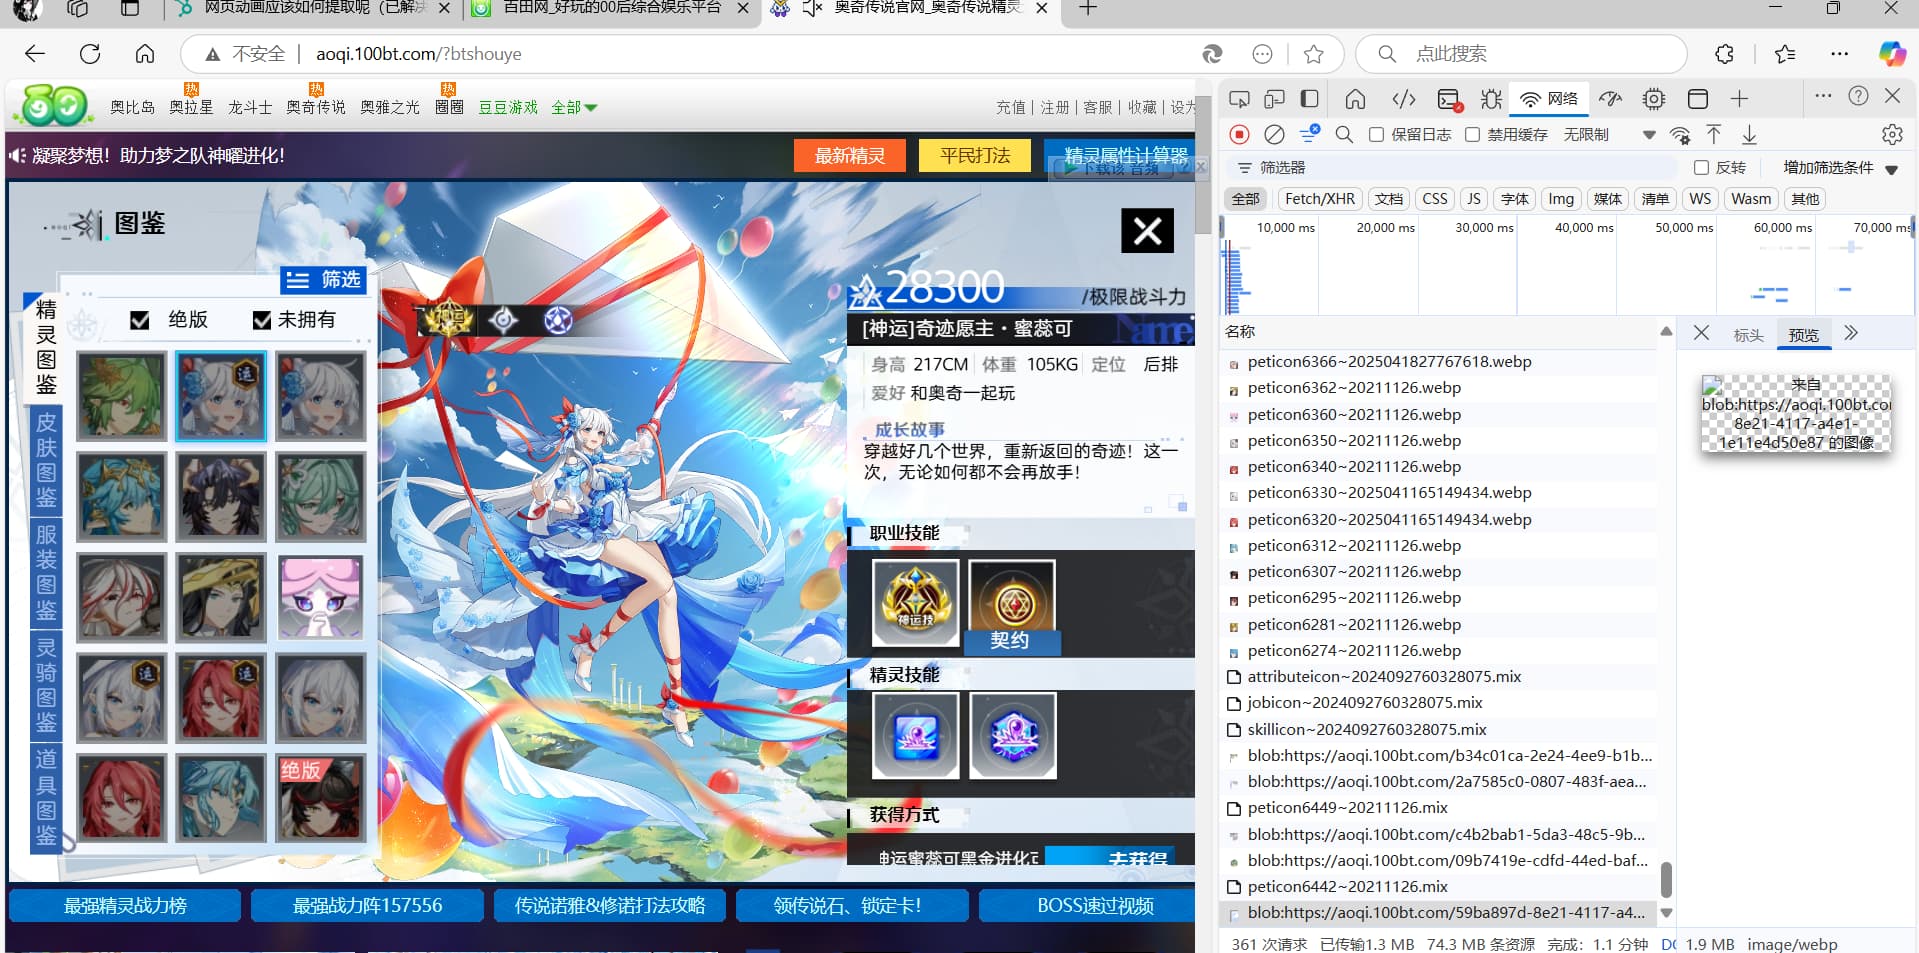1919x953 pixels.
Task: Open the 筛选 filter panel button
Action: click(323, 280)
